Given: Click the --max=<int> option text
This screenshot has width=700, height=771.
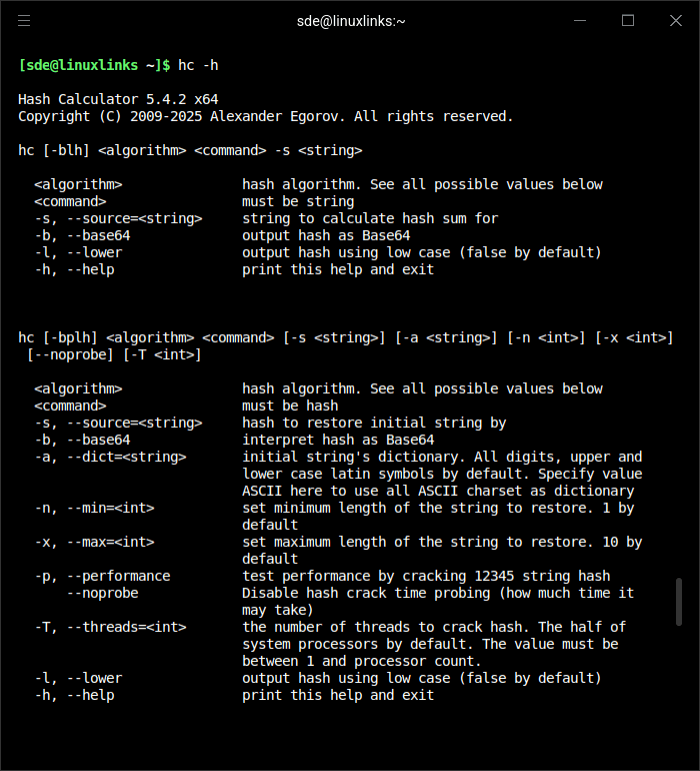Looking at the screenshot, I should 111,542.
